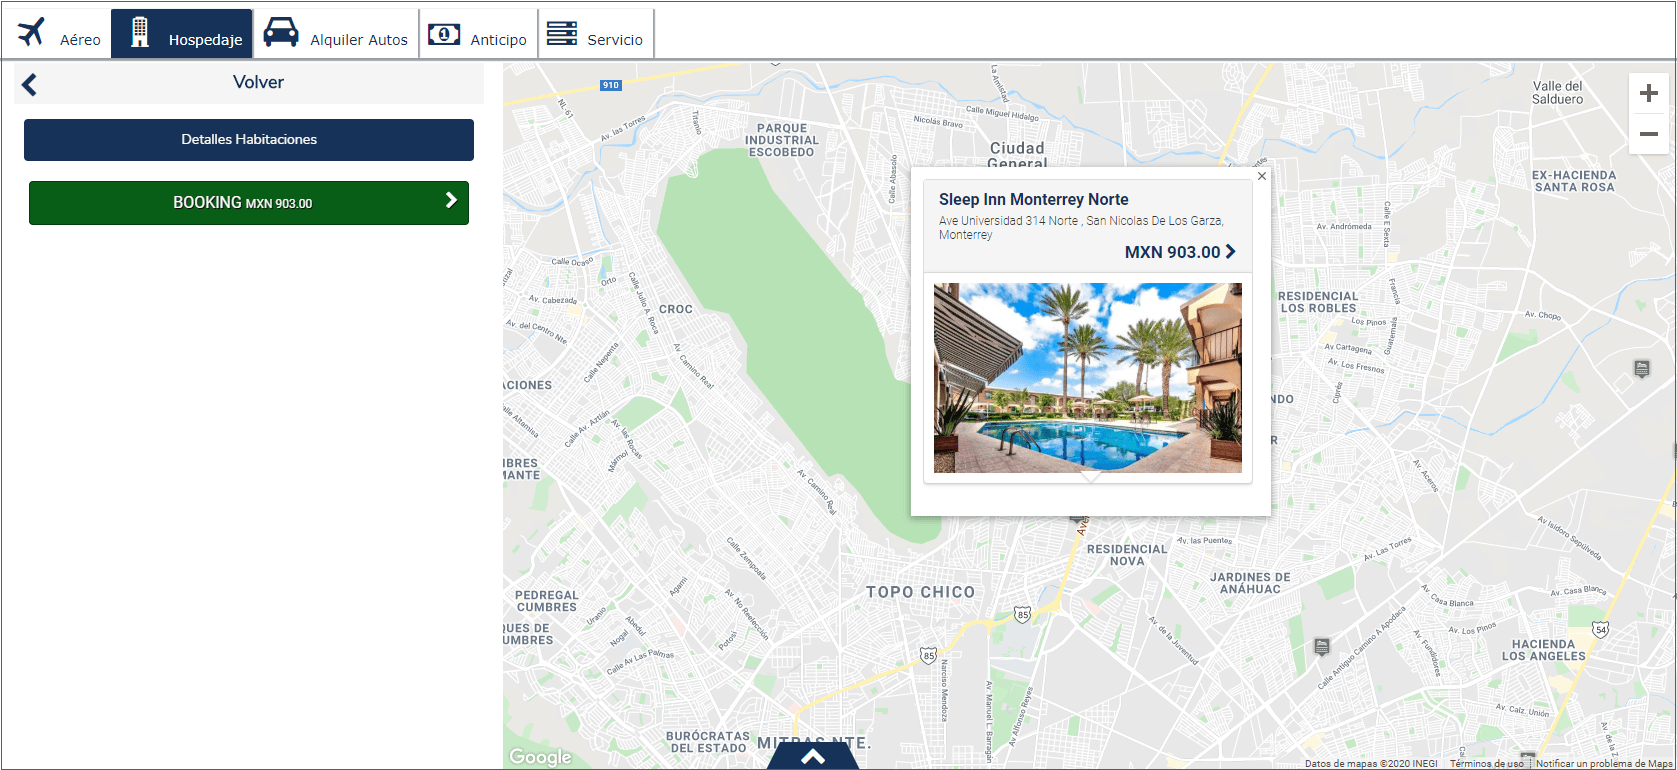1677x770 pixels.
Task: Click the RESIDENCIAL LOS ROBLES label
Action: tap(1318, 302)
